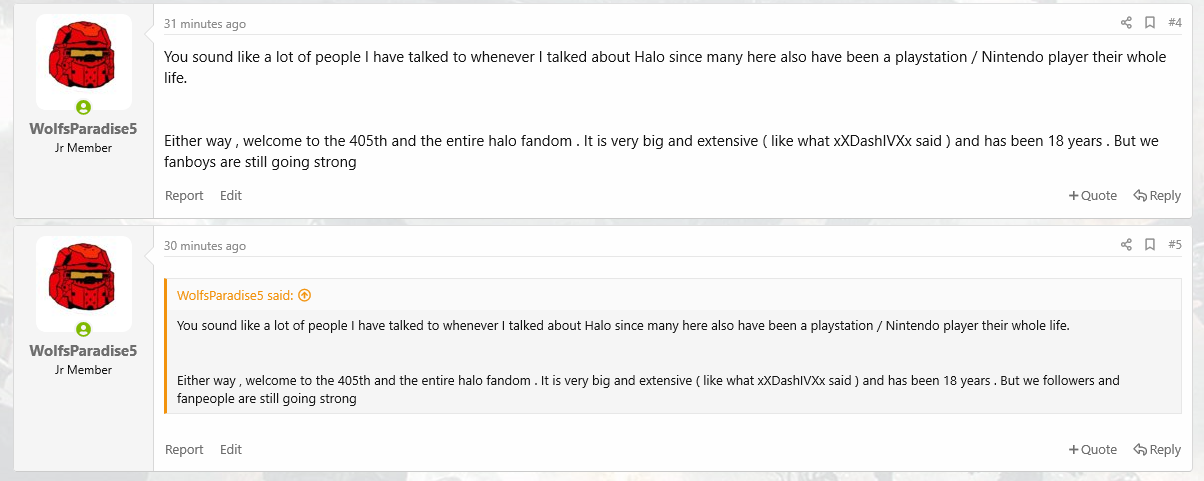Bookmark post #4 using the bookmark icon
1204x481 pixels.
tap(1150, 23)
